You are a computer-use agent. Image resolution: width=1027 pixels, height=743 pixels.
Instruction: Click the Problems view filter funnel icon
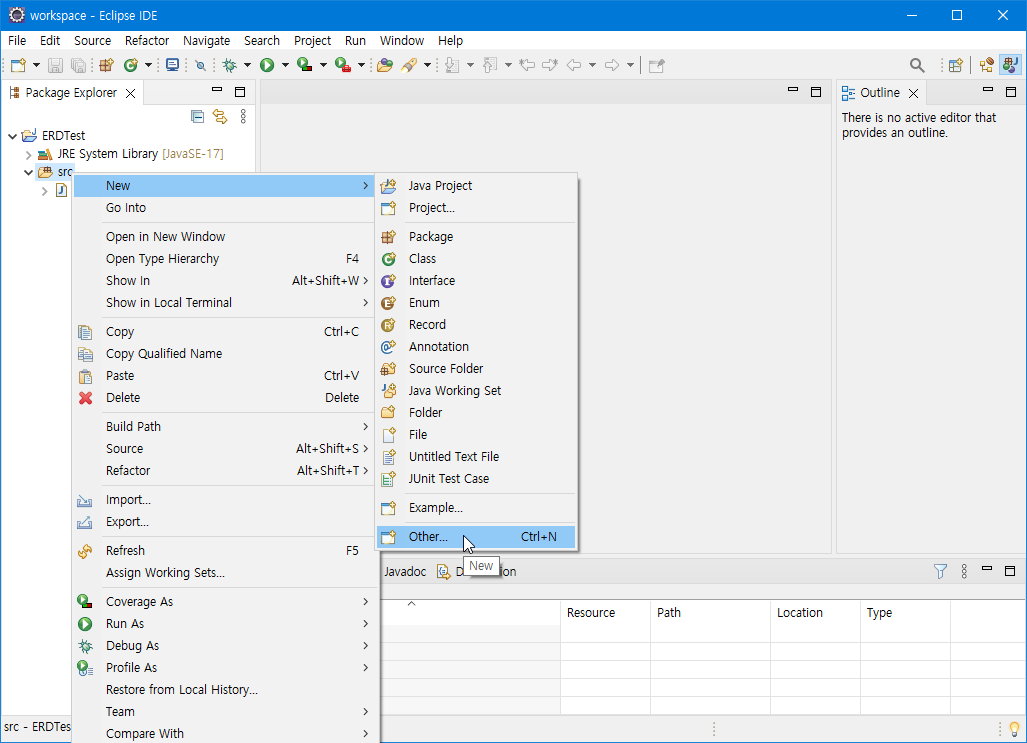click(x=940, y=571)
